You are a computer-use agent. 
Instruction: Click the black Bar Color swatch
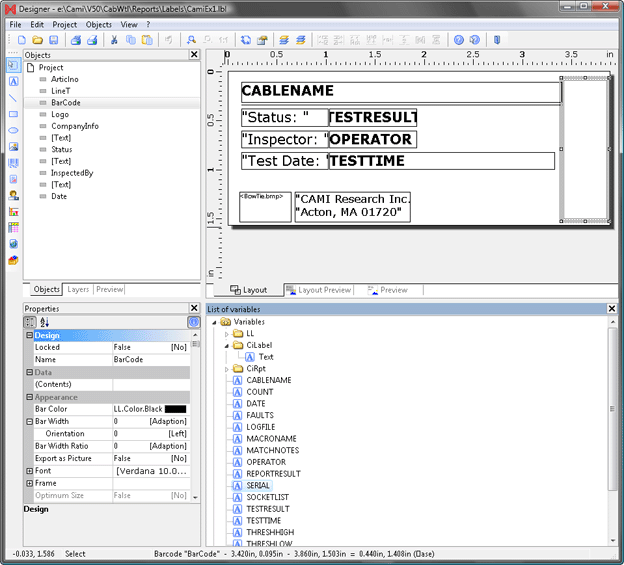point(175,409)
